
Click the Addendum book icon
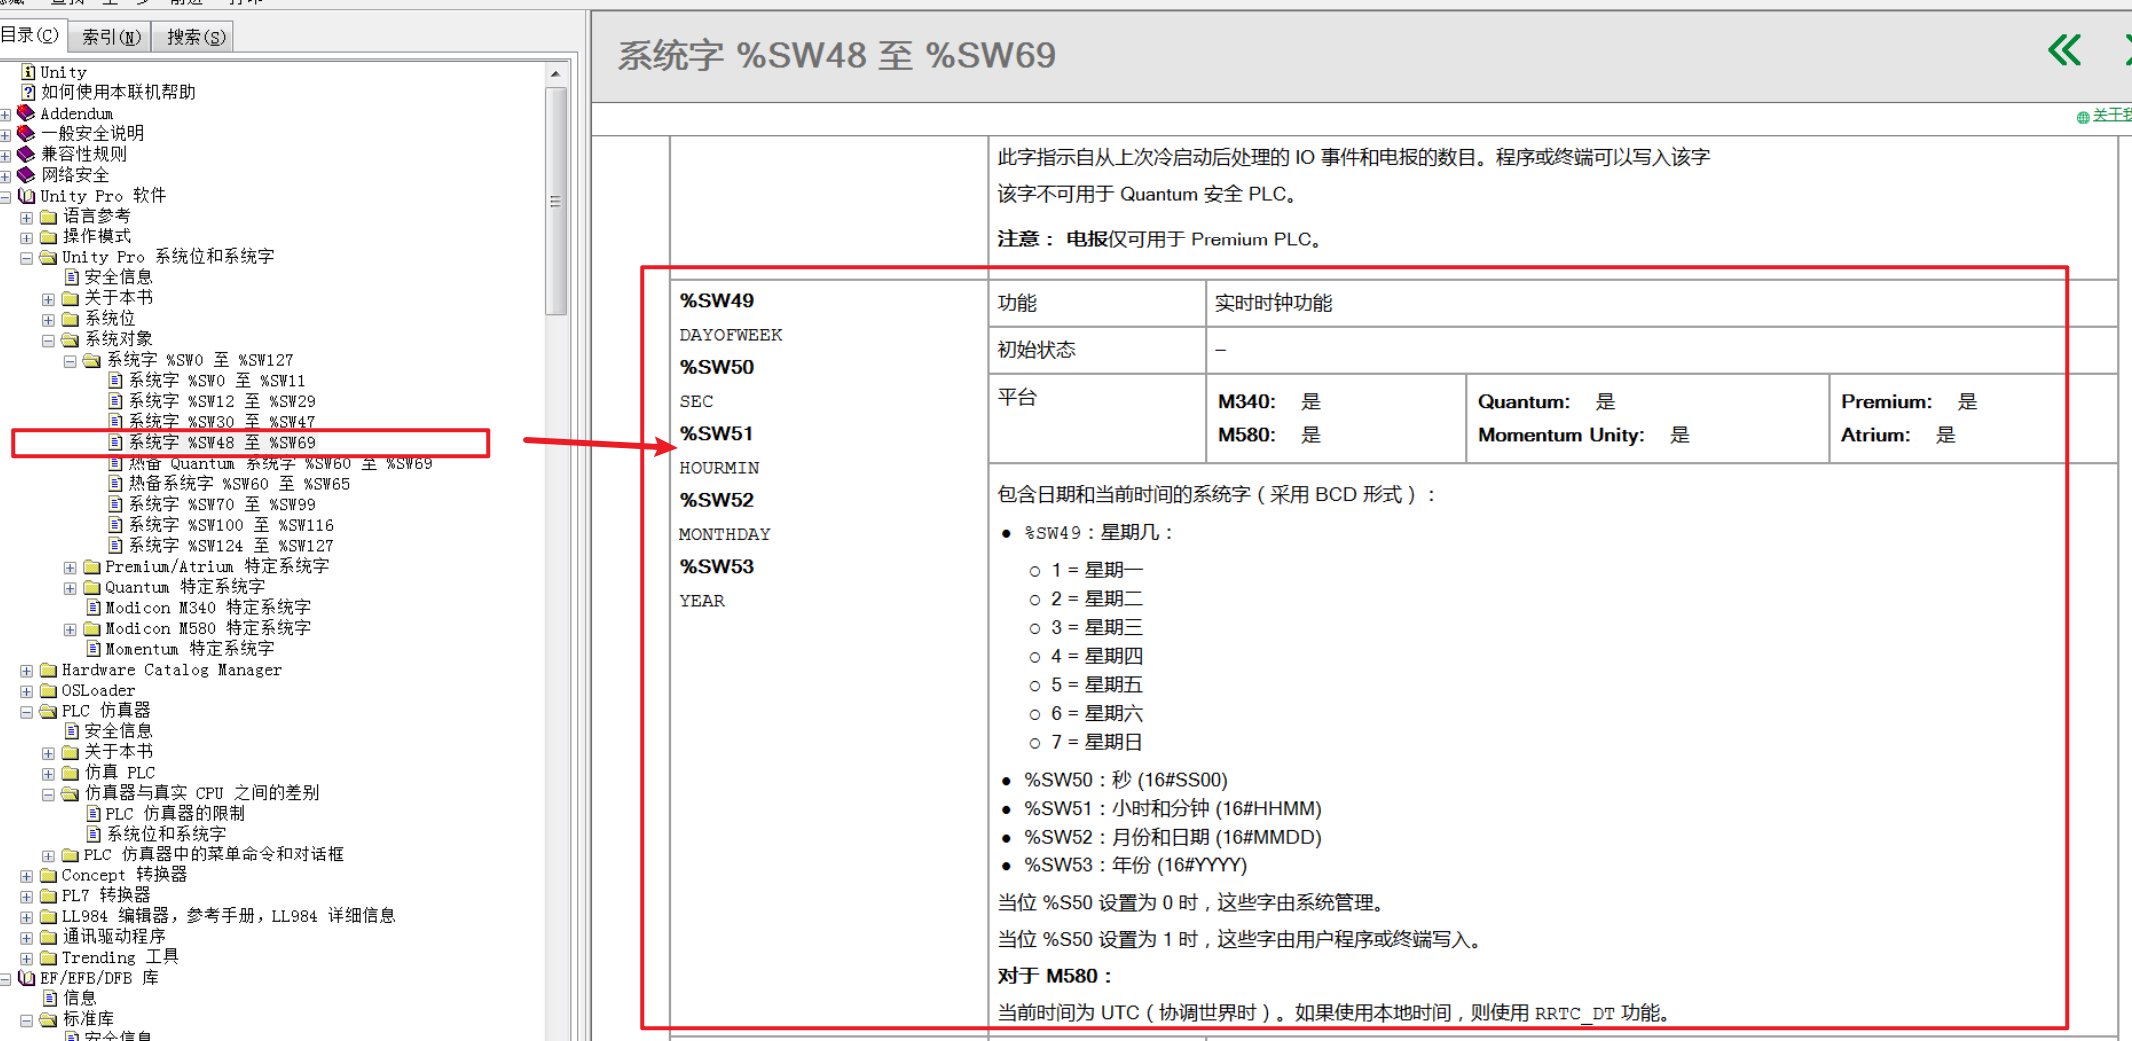[x=26, y=113]
